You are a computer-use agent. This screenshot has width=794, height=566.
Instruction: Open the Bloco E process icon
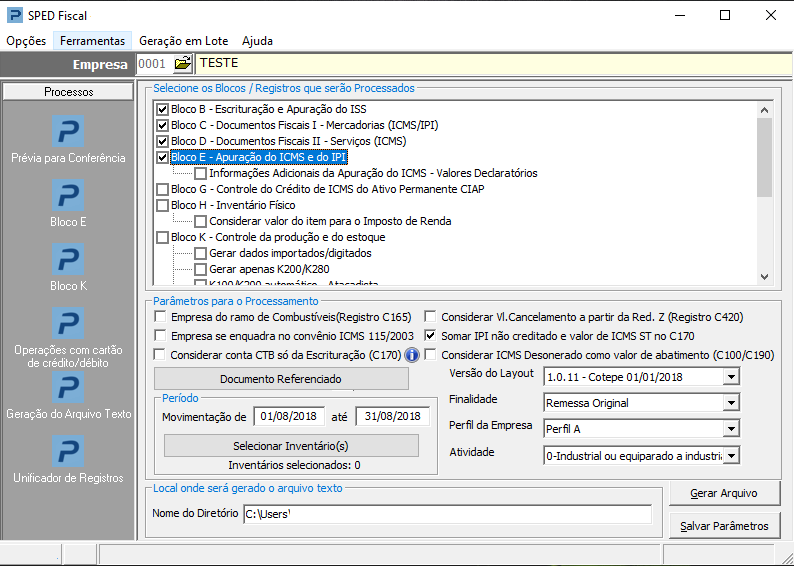(68, 195)
